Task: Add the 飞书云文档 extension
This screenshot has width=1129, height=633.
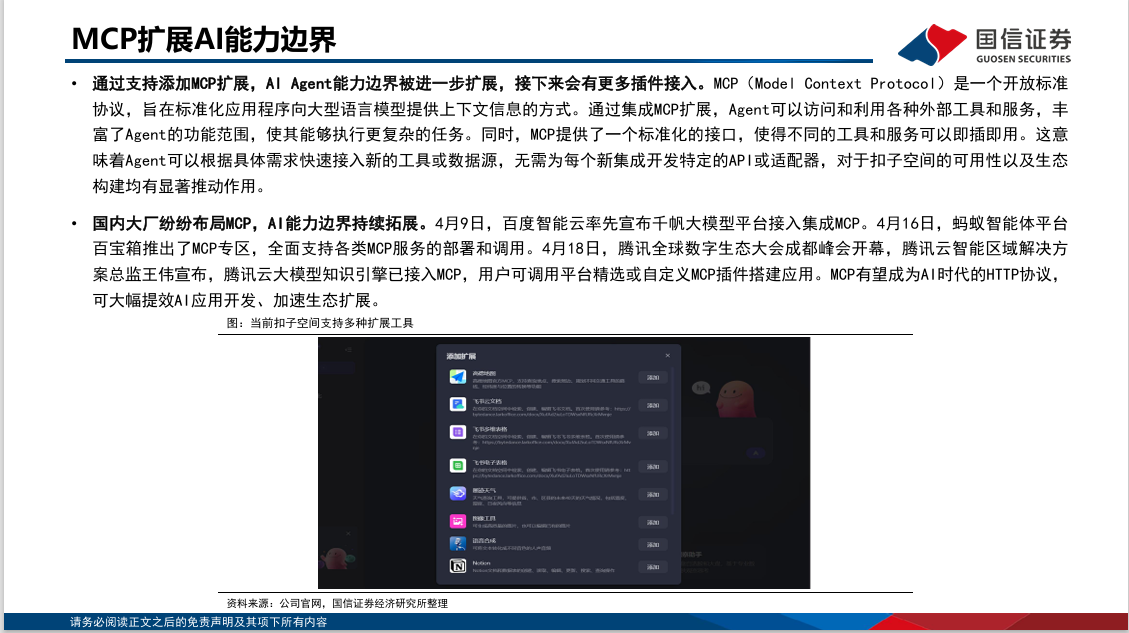Action: click(x=653, y=405)
